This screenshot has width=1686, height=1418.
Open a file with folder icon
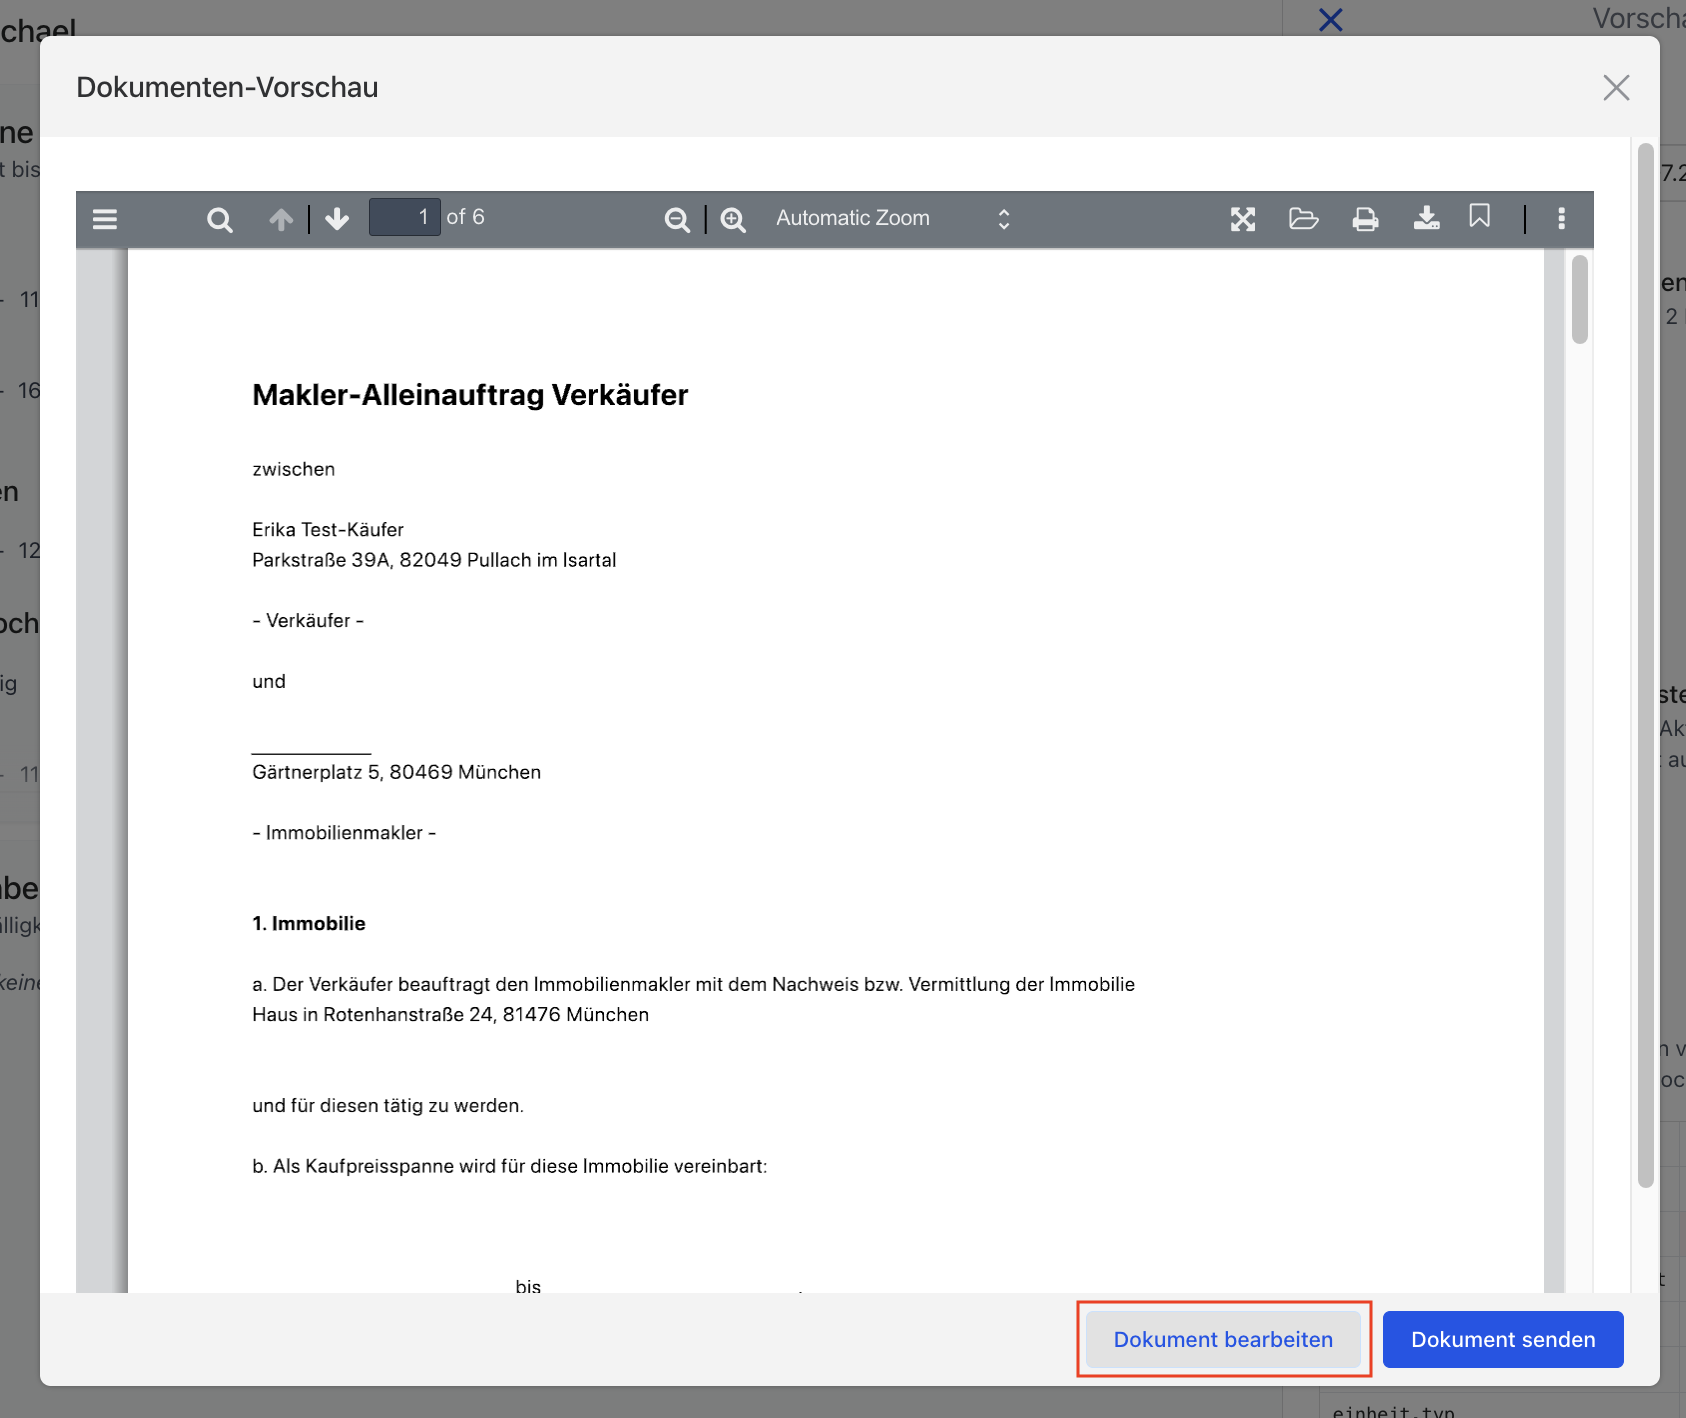pyautogui.click(x=1303, y=218)
